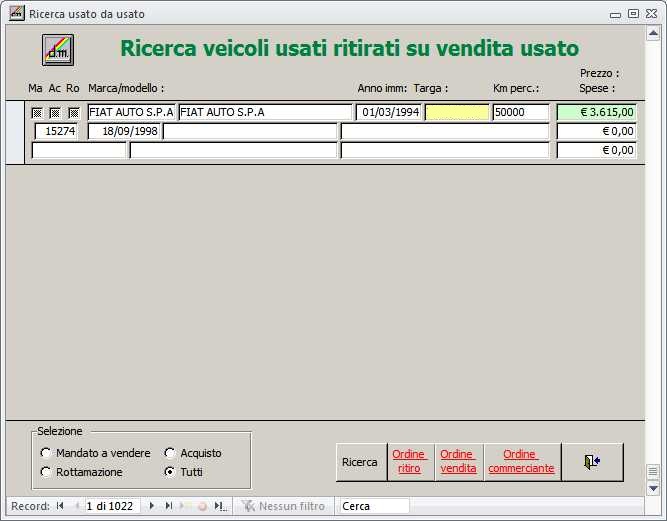
Task: Click the green price field € 3.615,00
Action: [x=596, y=113]
